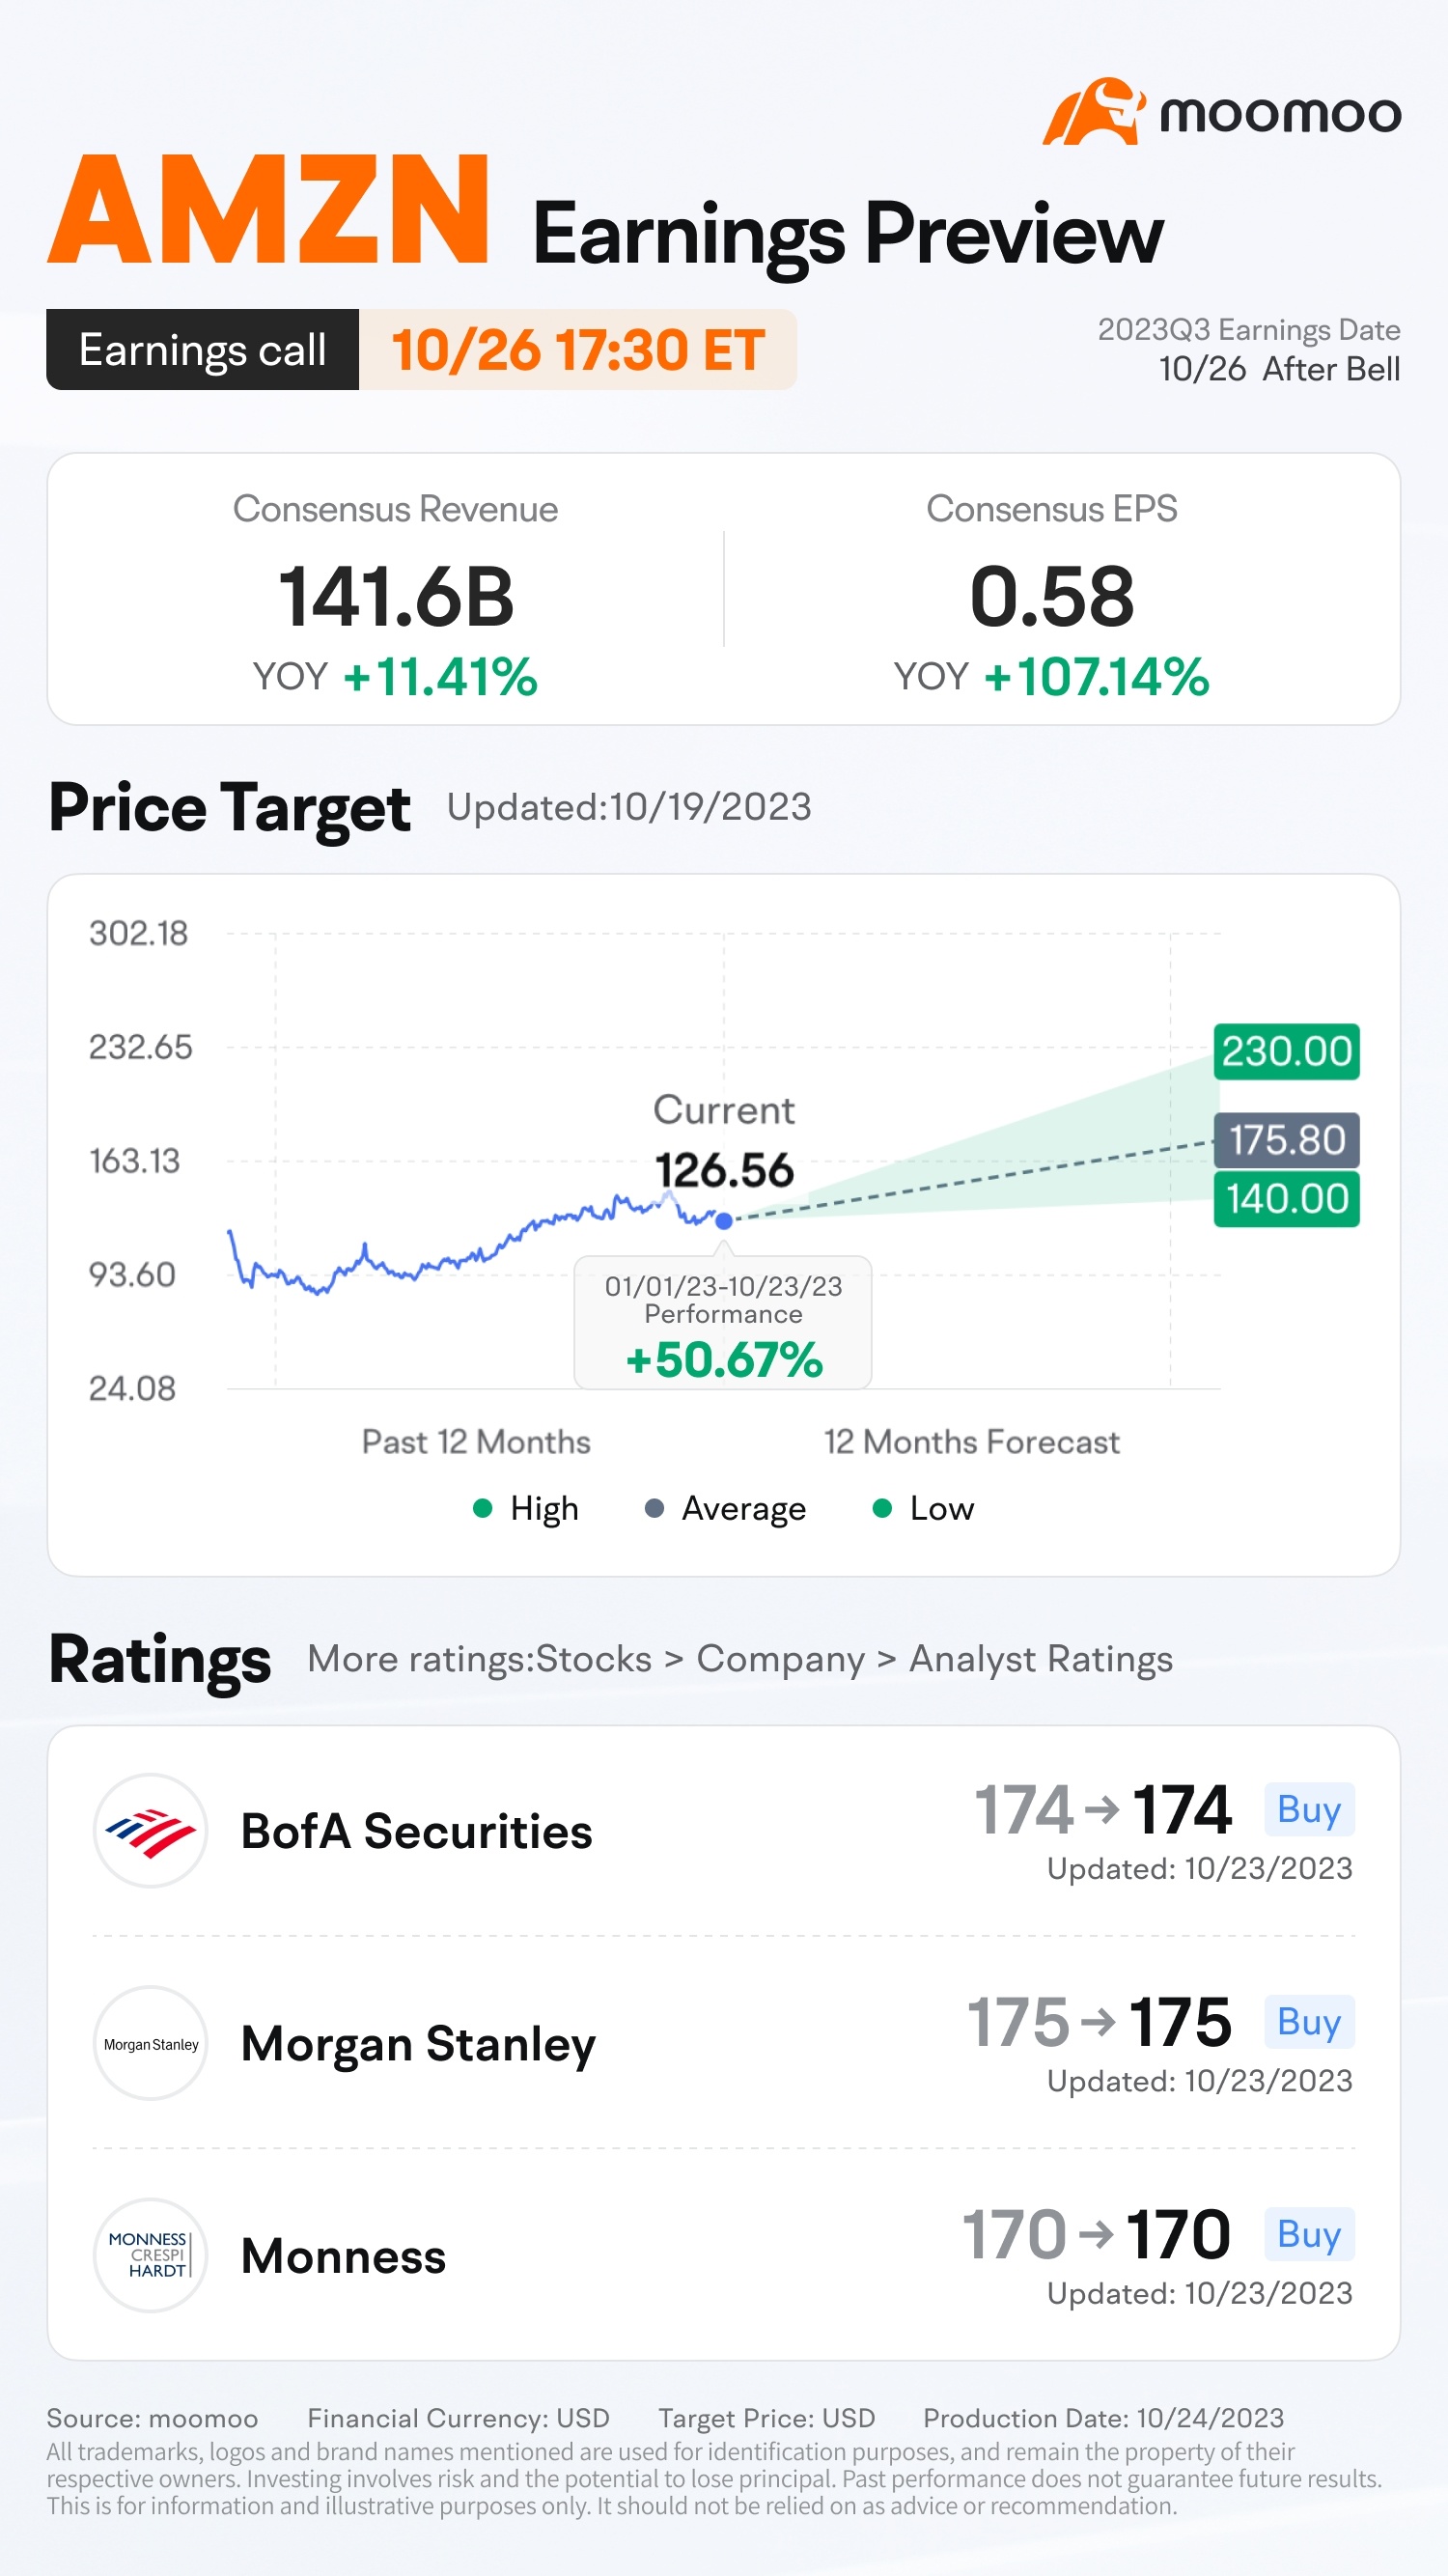
Task: Click the 10/26 17:30 ET time badge
Action: pyautogui.click(x=578, y=350)
